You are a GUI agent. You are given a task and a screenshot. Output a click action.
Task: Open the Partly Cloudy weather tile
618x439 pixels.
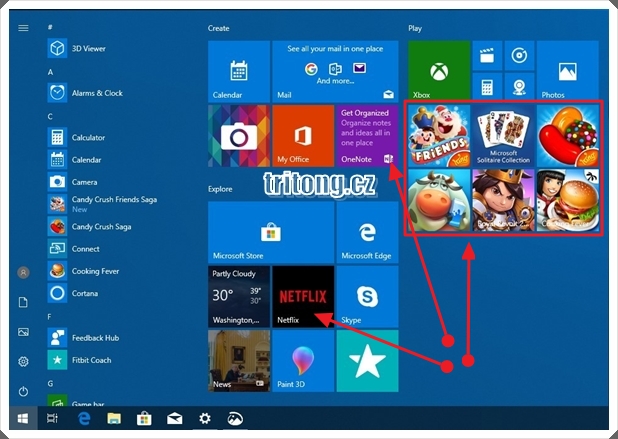tap(239, 296)
